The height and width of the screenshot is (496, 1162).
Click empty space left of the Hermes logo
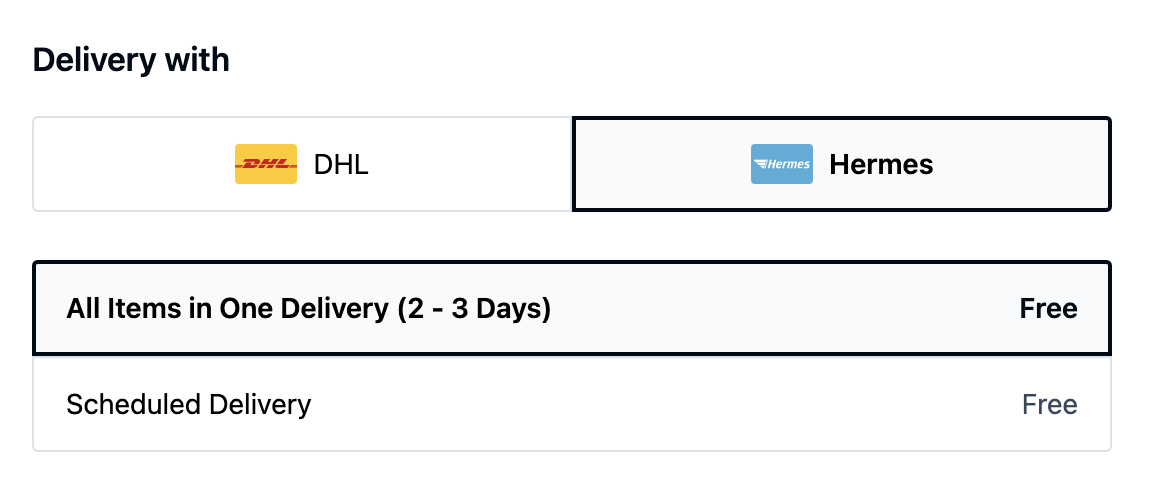coord(660,164)
